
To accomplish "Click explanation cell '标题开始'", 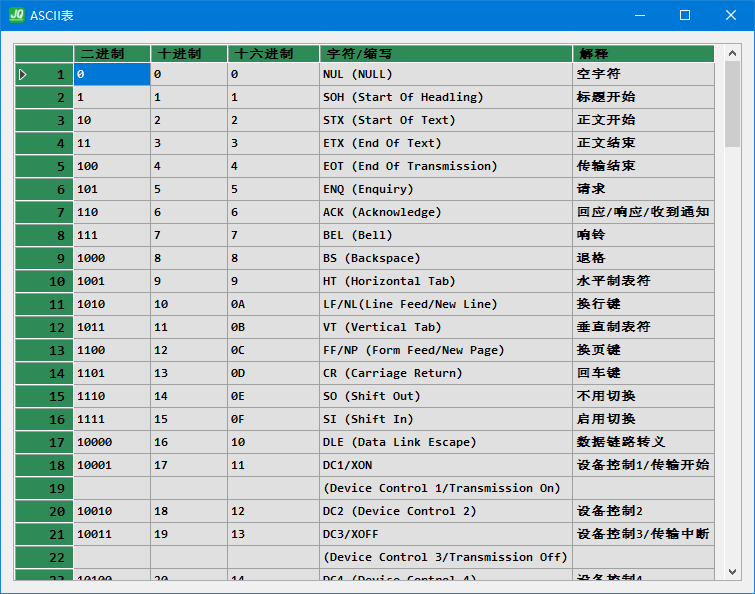I will [643, 97].
